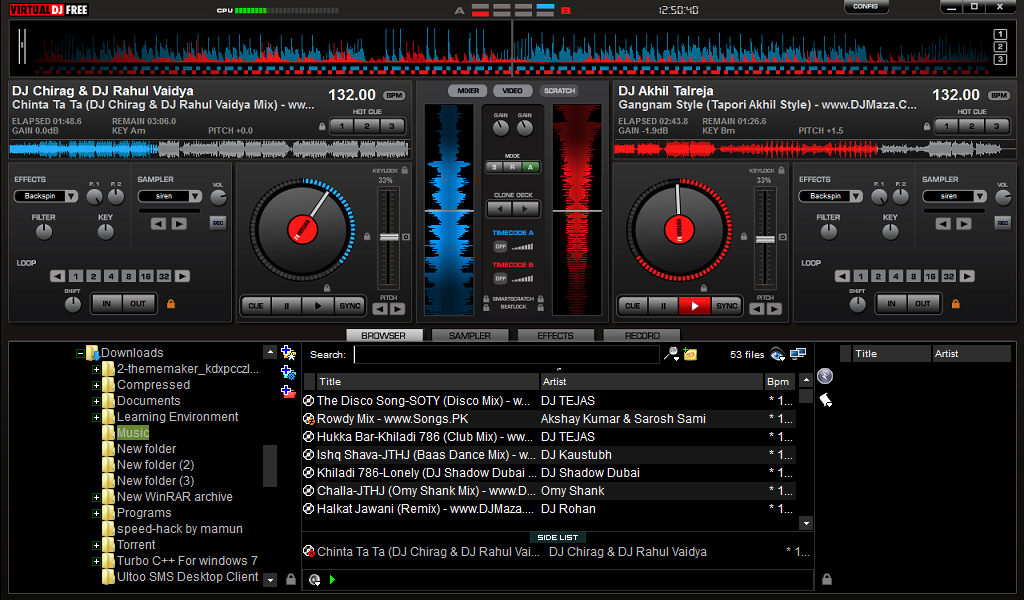
Task: Select waveform zoom level 2
Action: [x=1000, y=46]
